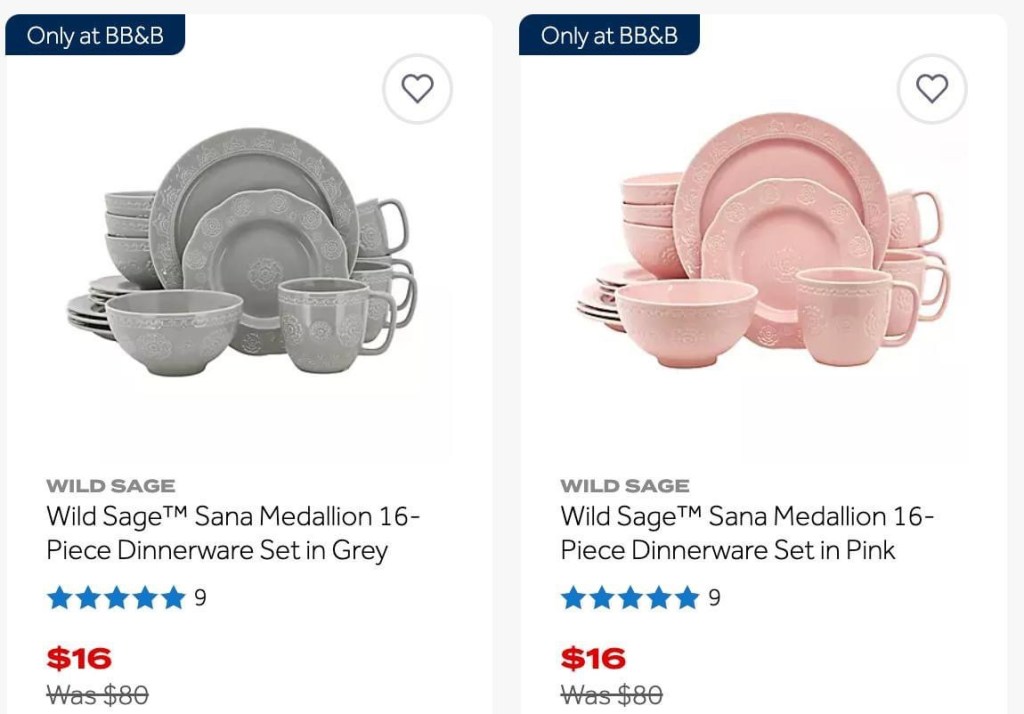This screenshot has height=714, width=1024.
Task: Favorite the Pink dinnerware set with heart icon
Action: pos(931,89)
